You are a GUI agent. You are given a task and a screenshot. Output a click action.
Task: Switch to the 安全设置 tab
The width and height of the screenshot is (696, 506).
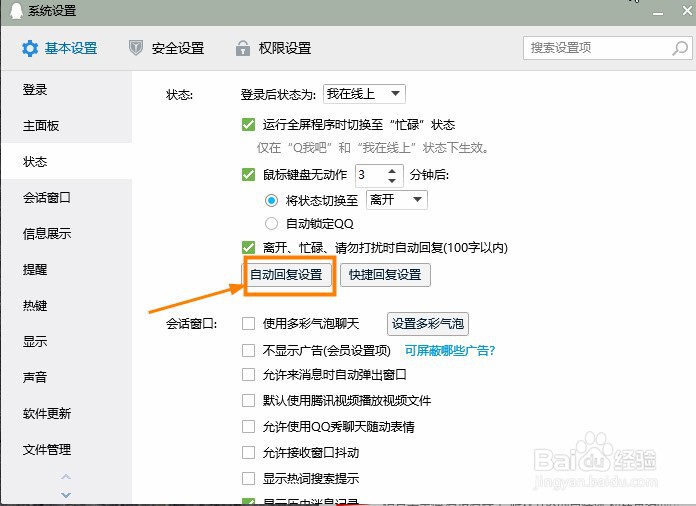166,48
